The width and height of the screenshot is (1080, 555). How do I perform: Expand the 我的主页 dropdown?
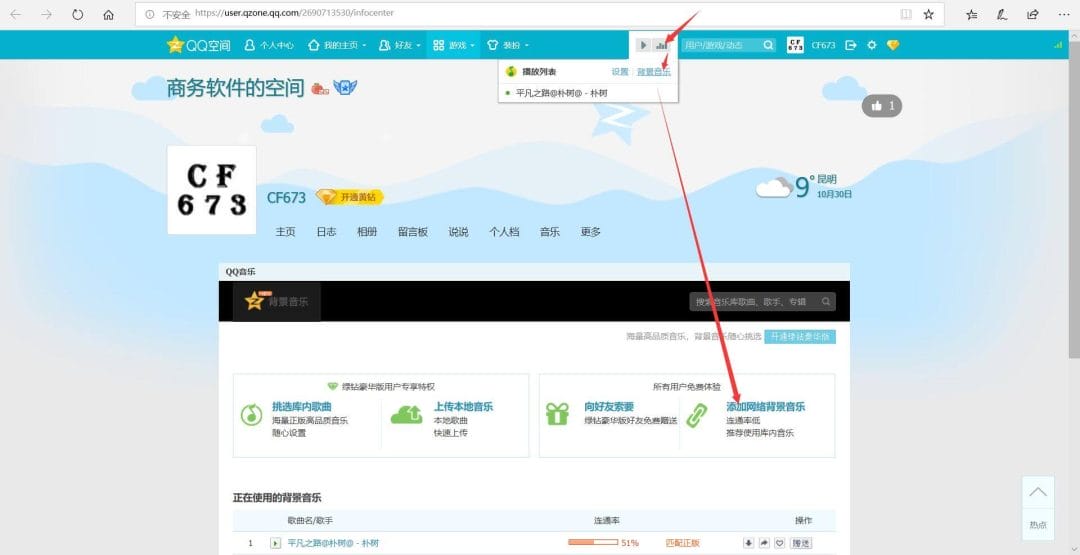click(x=337, y=45)
